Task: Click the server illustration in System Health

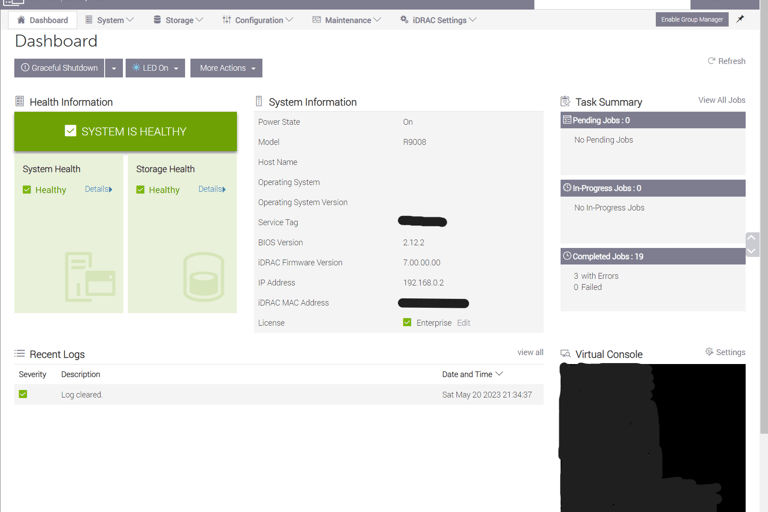Action: (90, 277)
